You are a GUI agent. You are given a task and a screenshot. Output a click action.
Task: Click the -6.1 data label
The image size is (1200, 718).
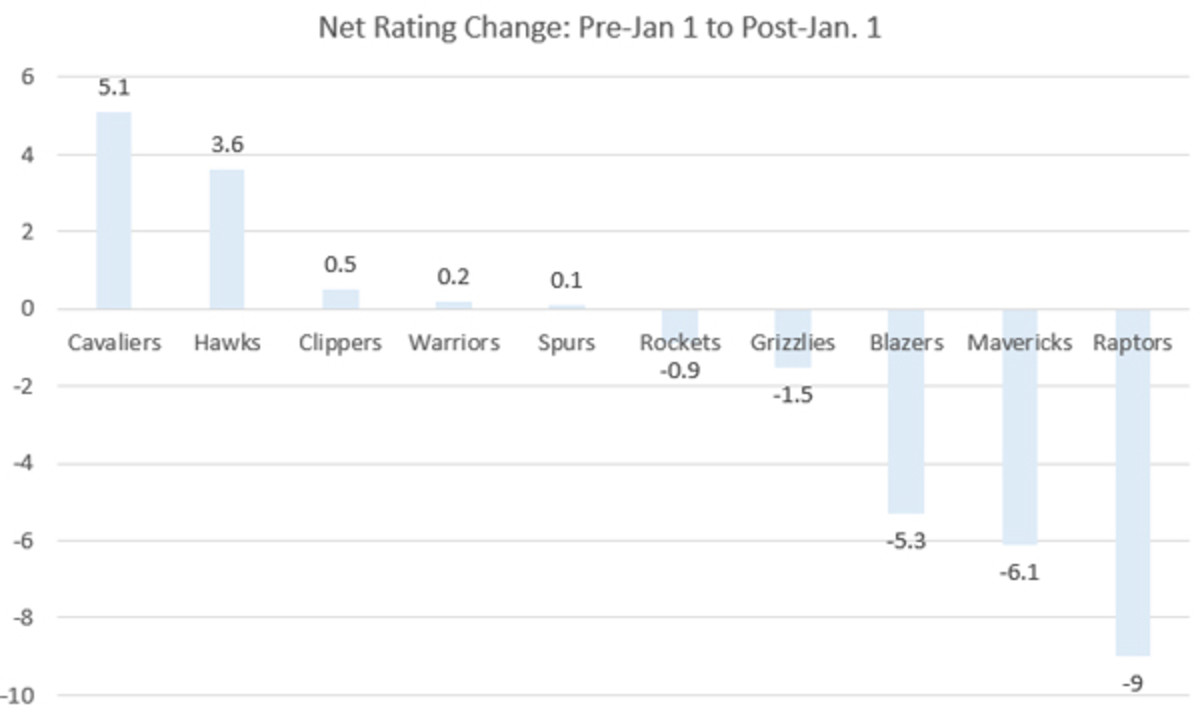pyautogui.click(x=1019, y=573)
